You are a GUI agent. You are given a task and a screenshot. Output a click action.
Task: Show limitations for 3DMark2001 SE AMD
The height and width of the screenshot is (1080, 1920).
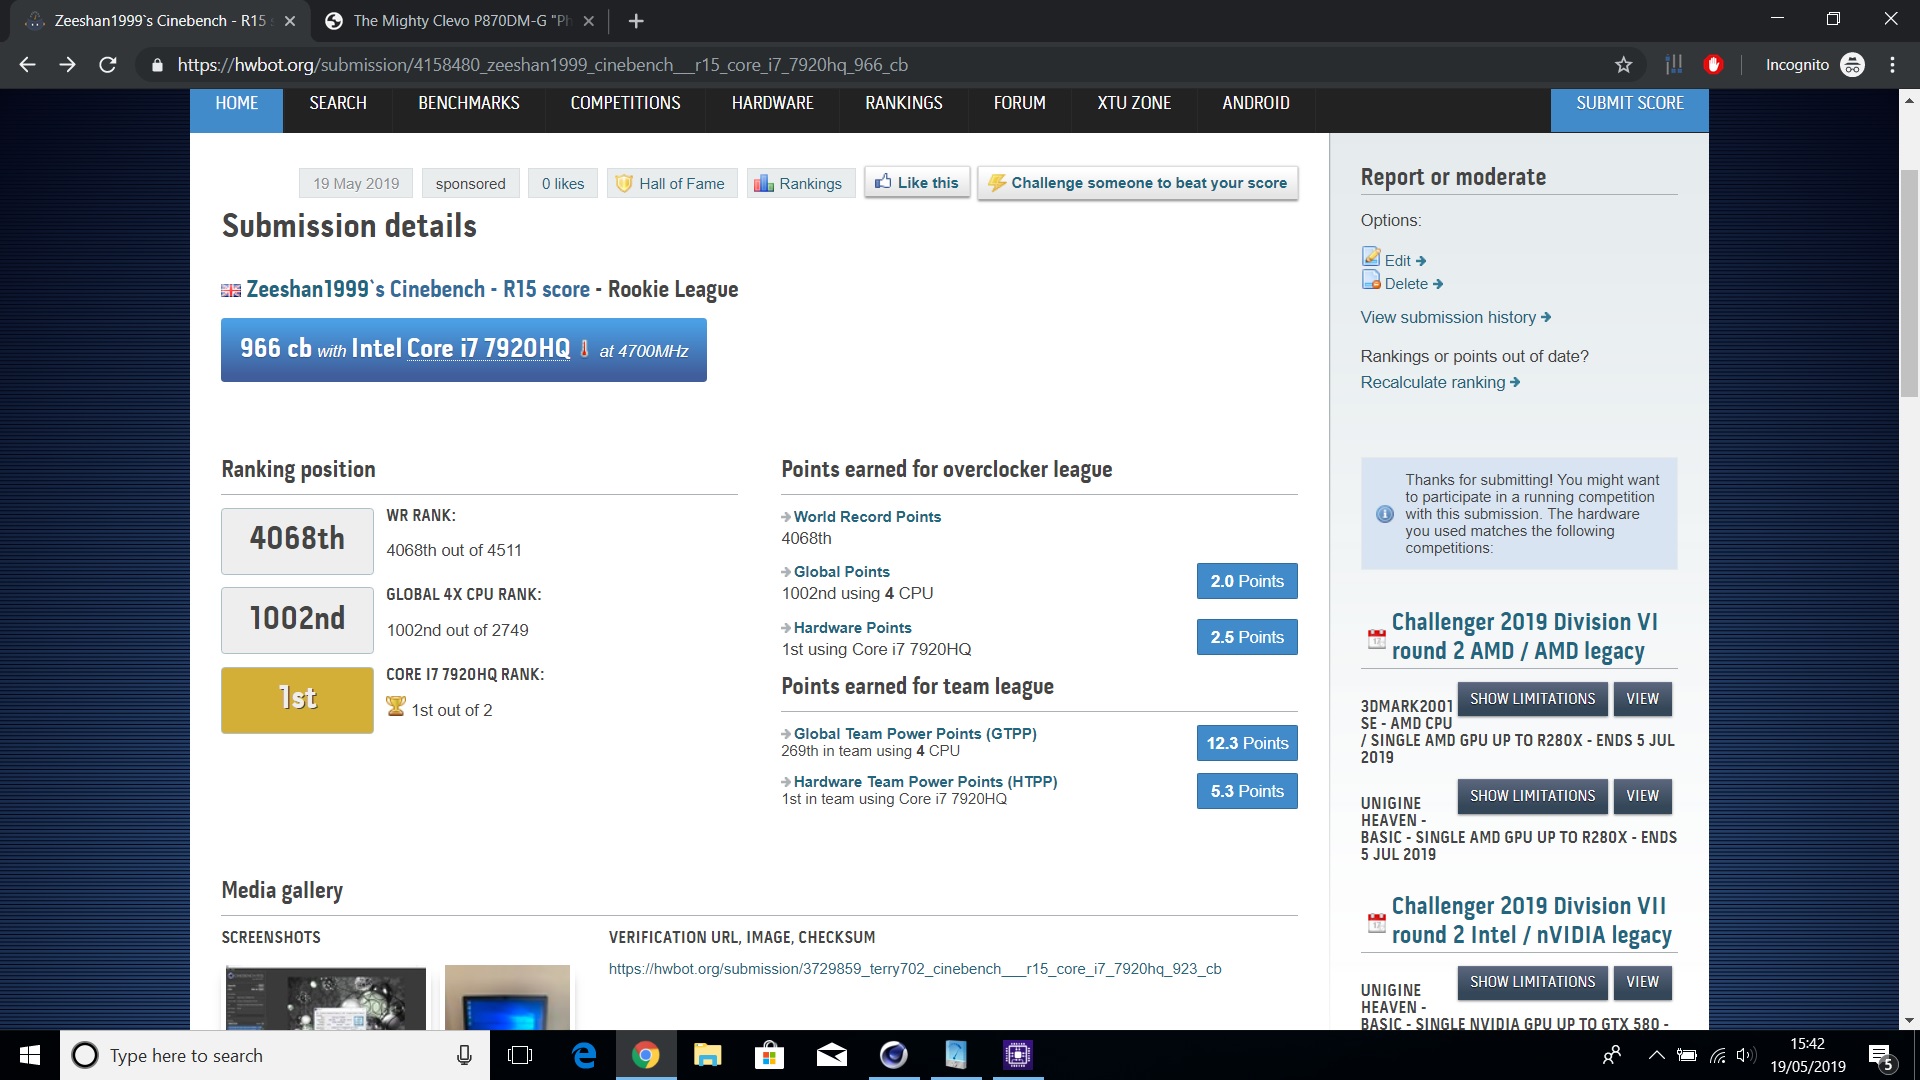1532,699
